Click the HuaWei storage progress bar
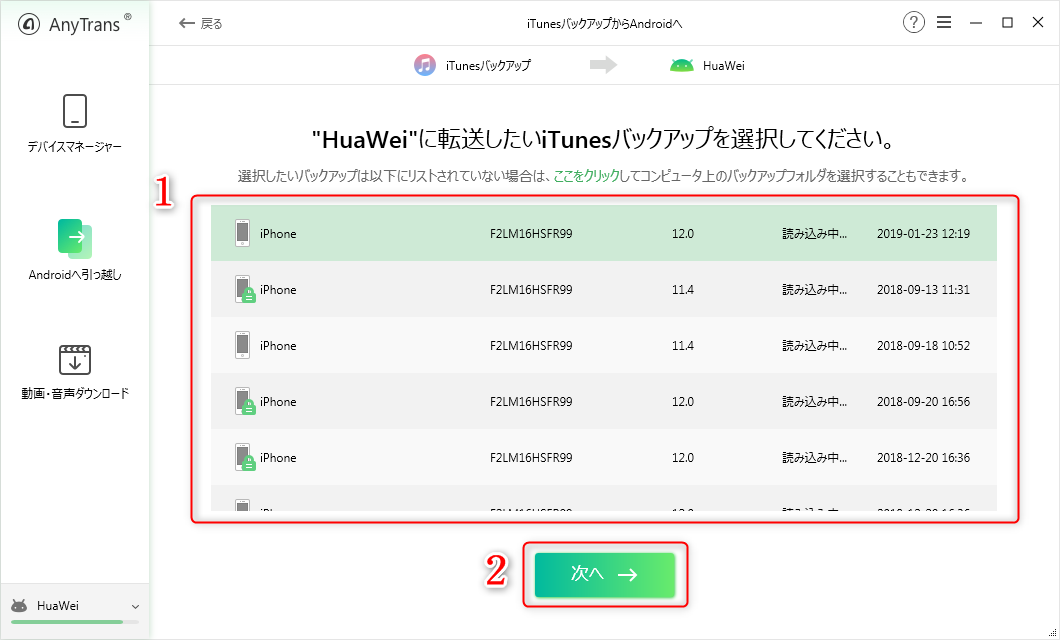Image resolution: width=1060 pixels, height=640 pixels. (75, 622)
